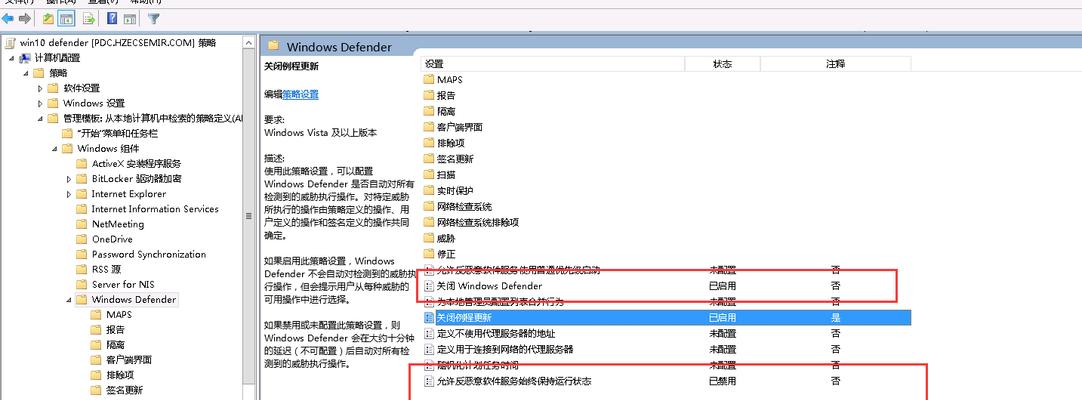
Task: Collapse the Windows 组件 tree node
Action: point(55,149)
